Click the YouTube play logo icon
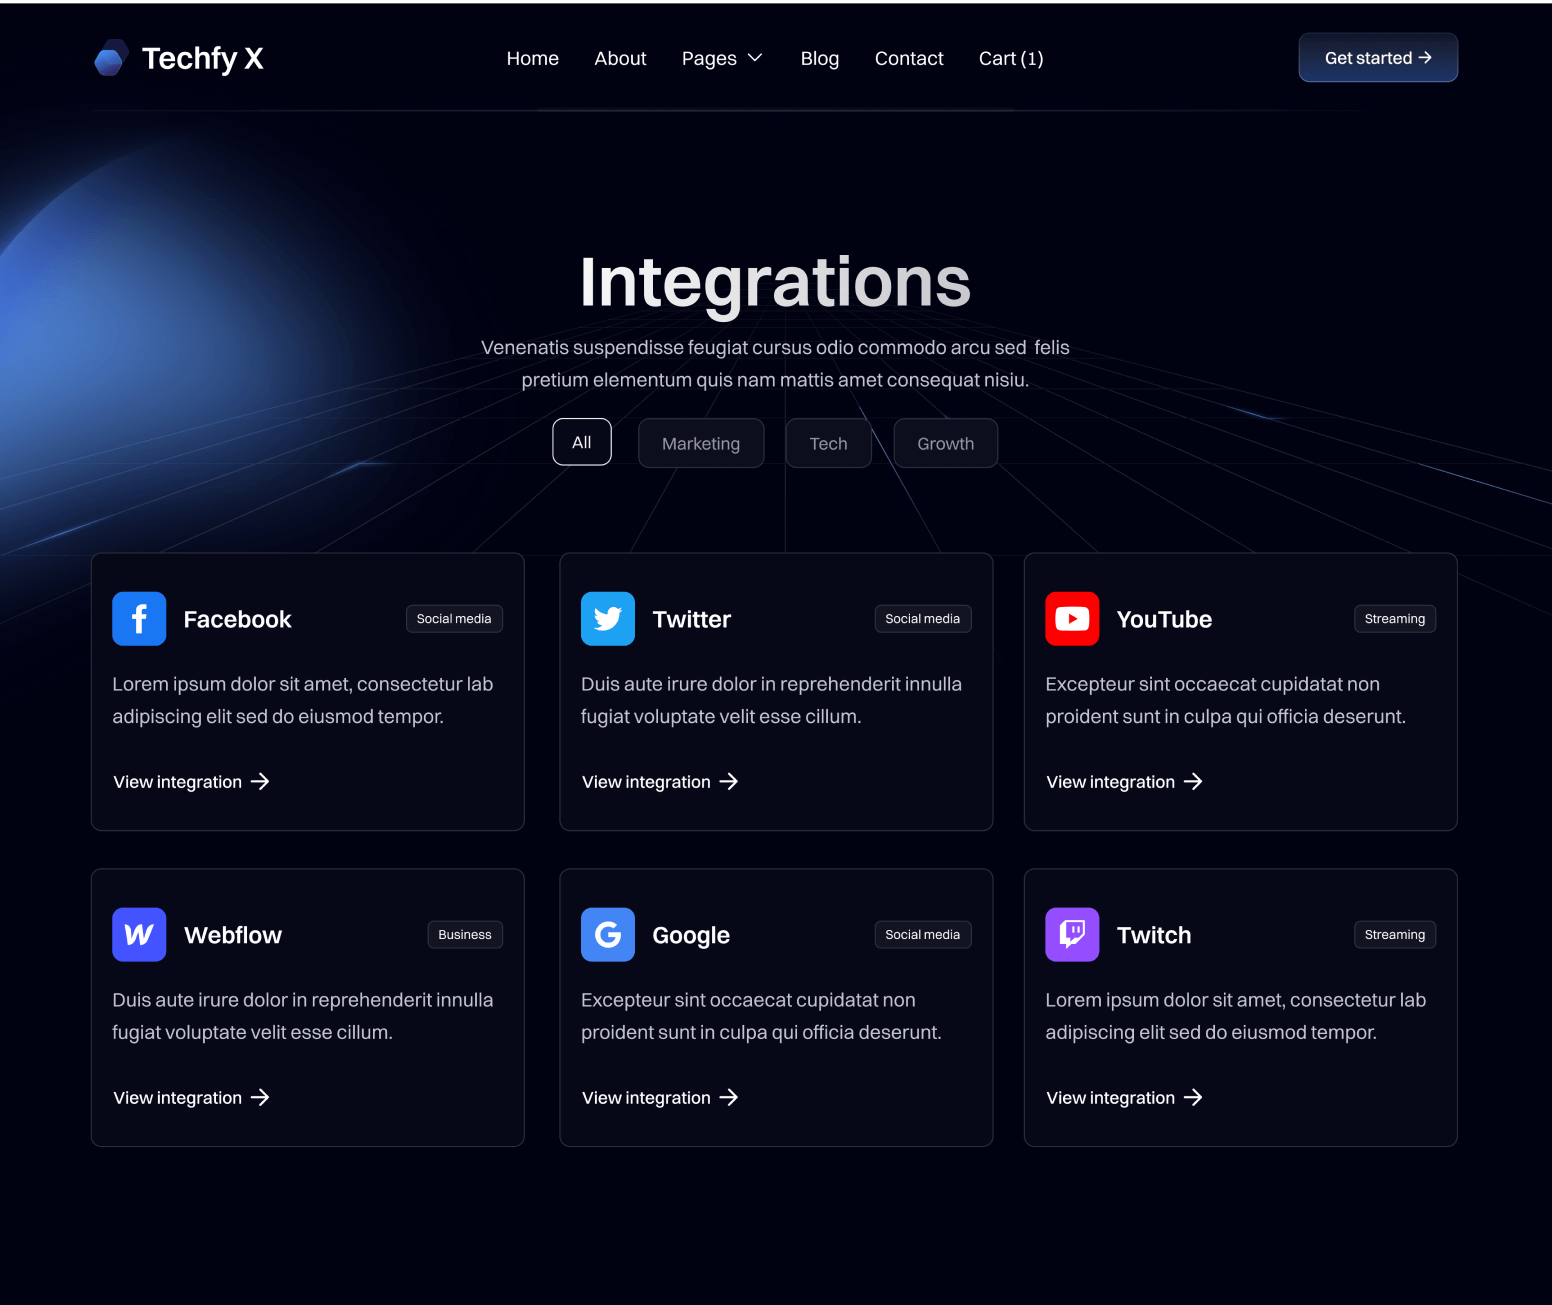 [1072, 619]
